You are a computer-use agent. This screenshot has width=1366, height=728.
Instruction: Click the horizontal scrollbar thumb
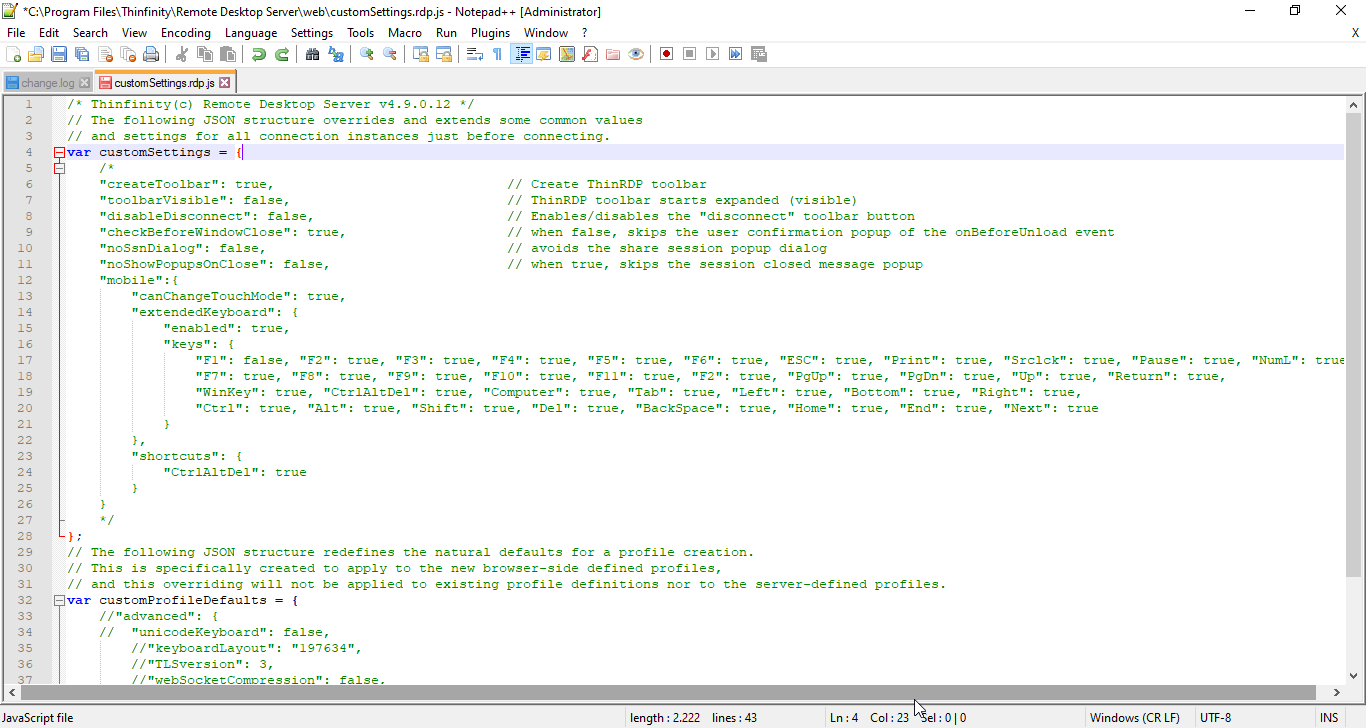pos(668,692)
